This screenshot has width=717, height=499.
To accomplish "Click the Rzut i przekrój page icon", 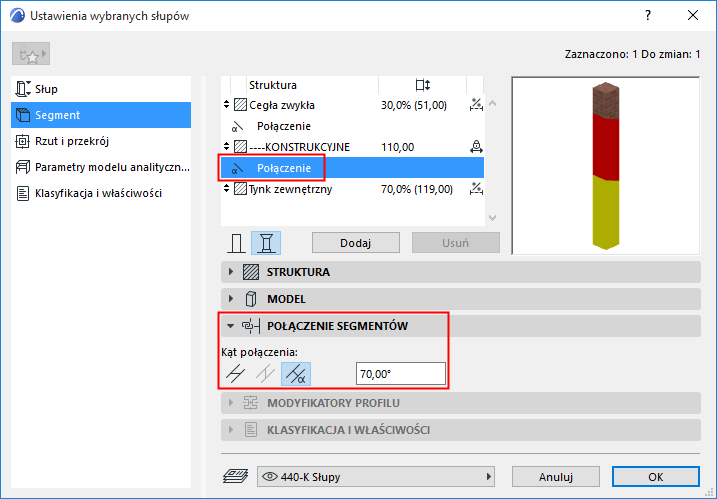I will click(x=22, y=141).
